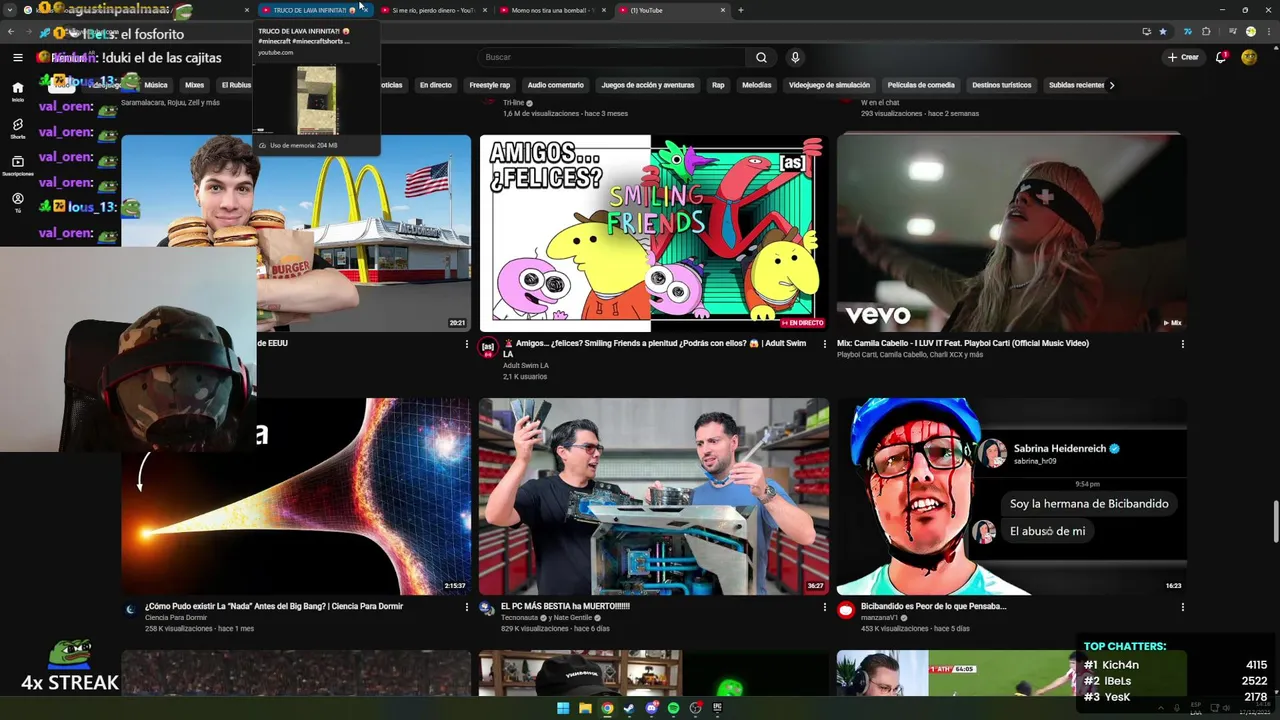This screenshot has width=1280, height=720.
Task: Open Epic Games Launcher from the taskbar
Action: (717, 708)
